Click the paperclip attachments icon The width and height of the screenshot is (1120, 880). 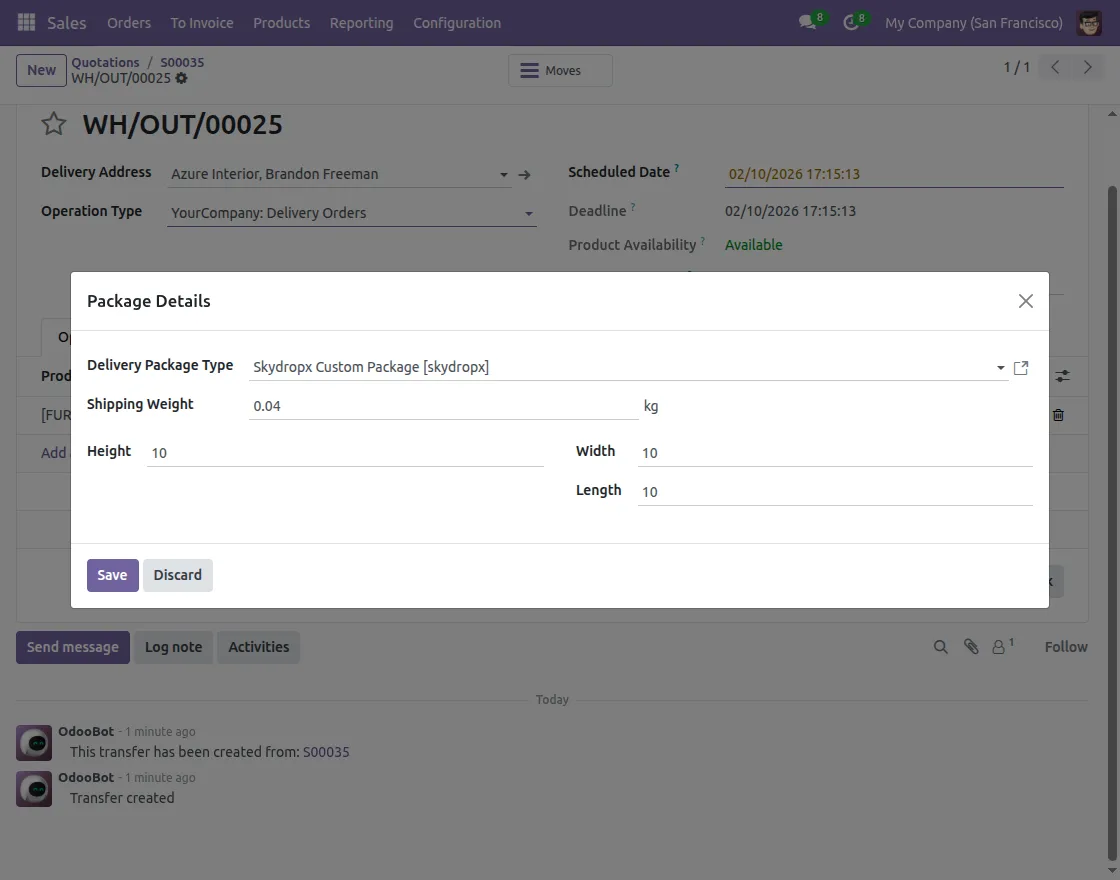(970, 647)
